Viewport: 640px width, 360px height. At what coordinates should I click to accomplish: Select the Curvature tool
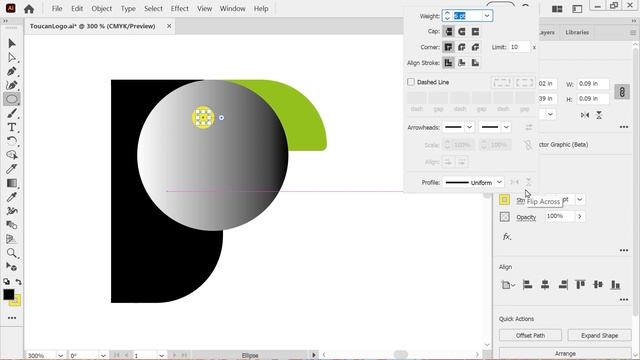tap(12, 85)
